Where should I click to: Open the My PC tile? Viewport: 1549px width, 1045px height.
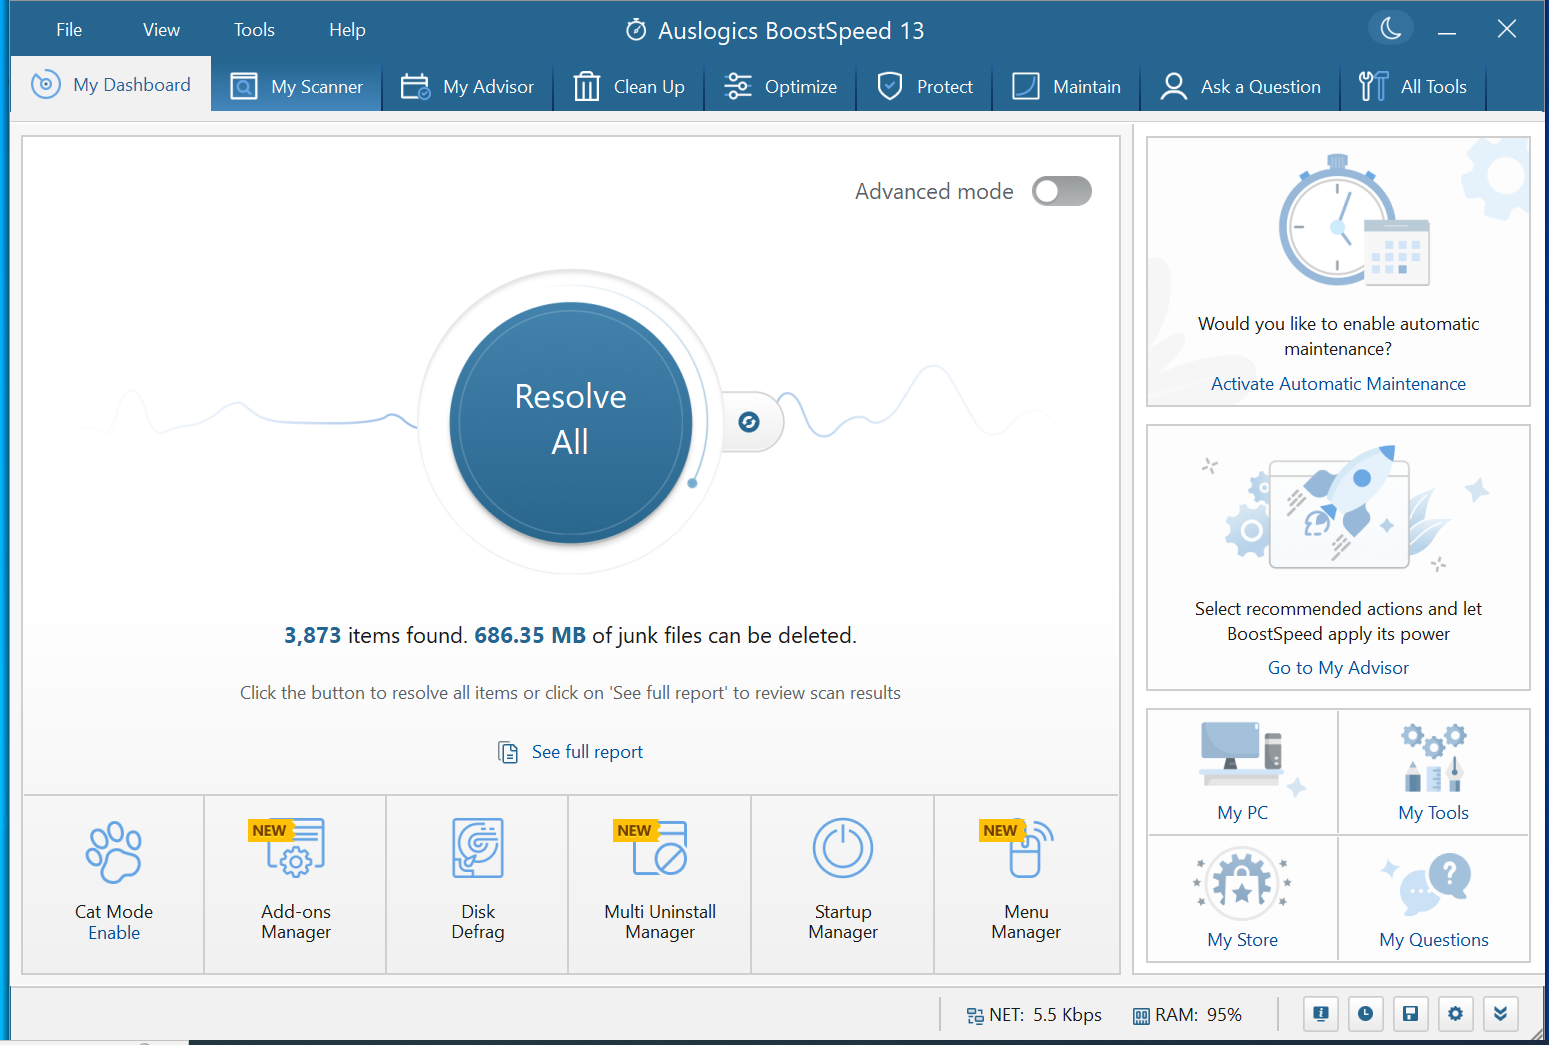[x=1242, y=771]
